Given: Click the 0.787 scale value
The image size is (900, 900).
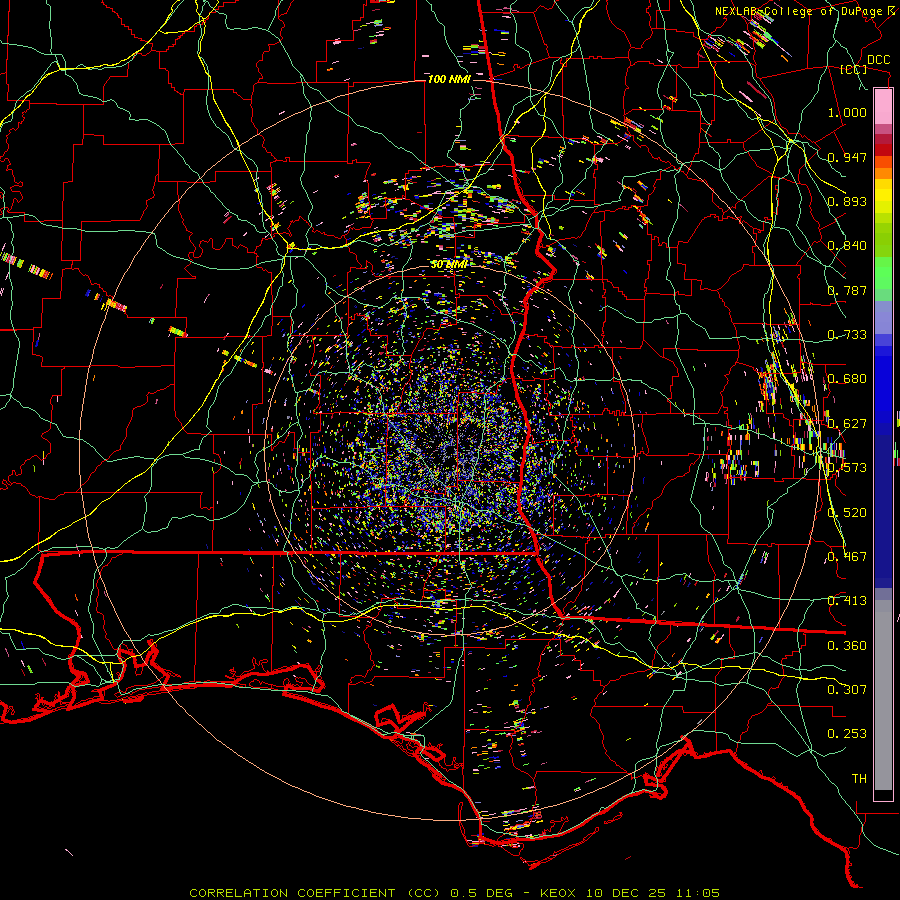Looking at the screenshot, I should pyautogui.click(x=847, y=290).
